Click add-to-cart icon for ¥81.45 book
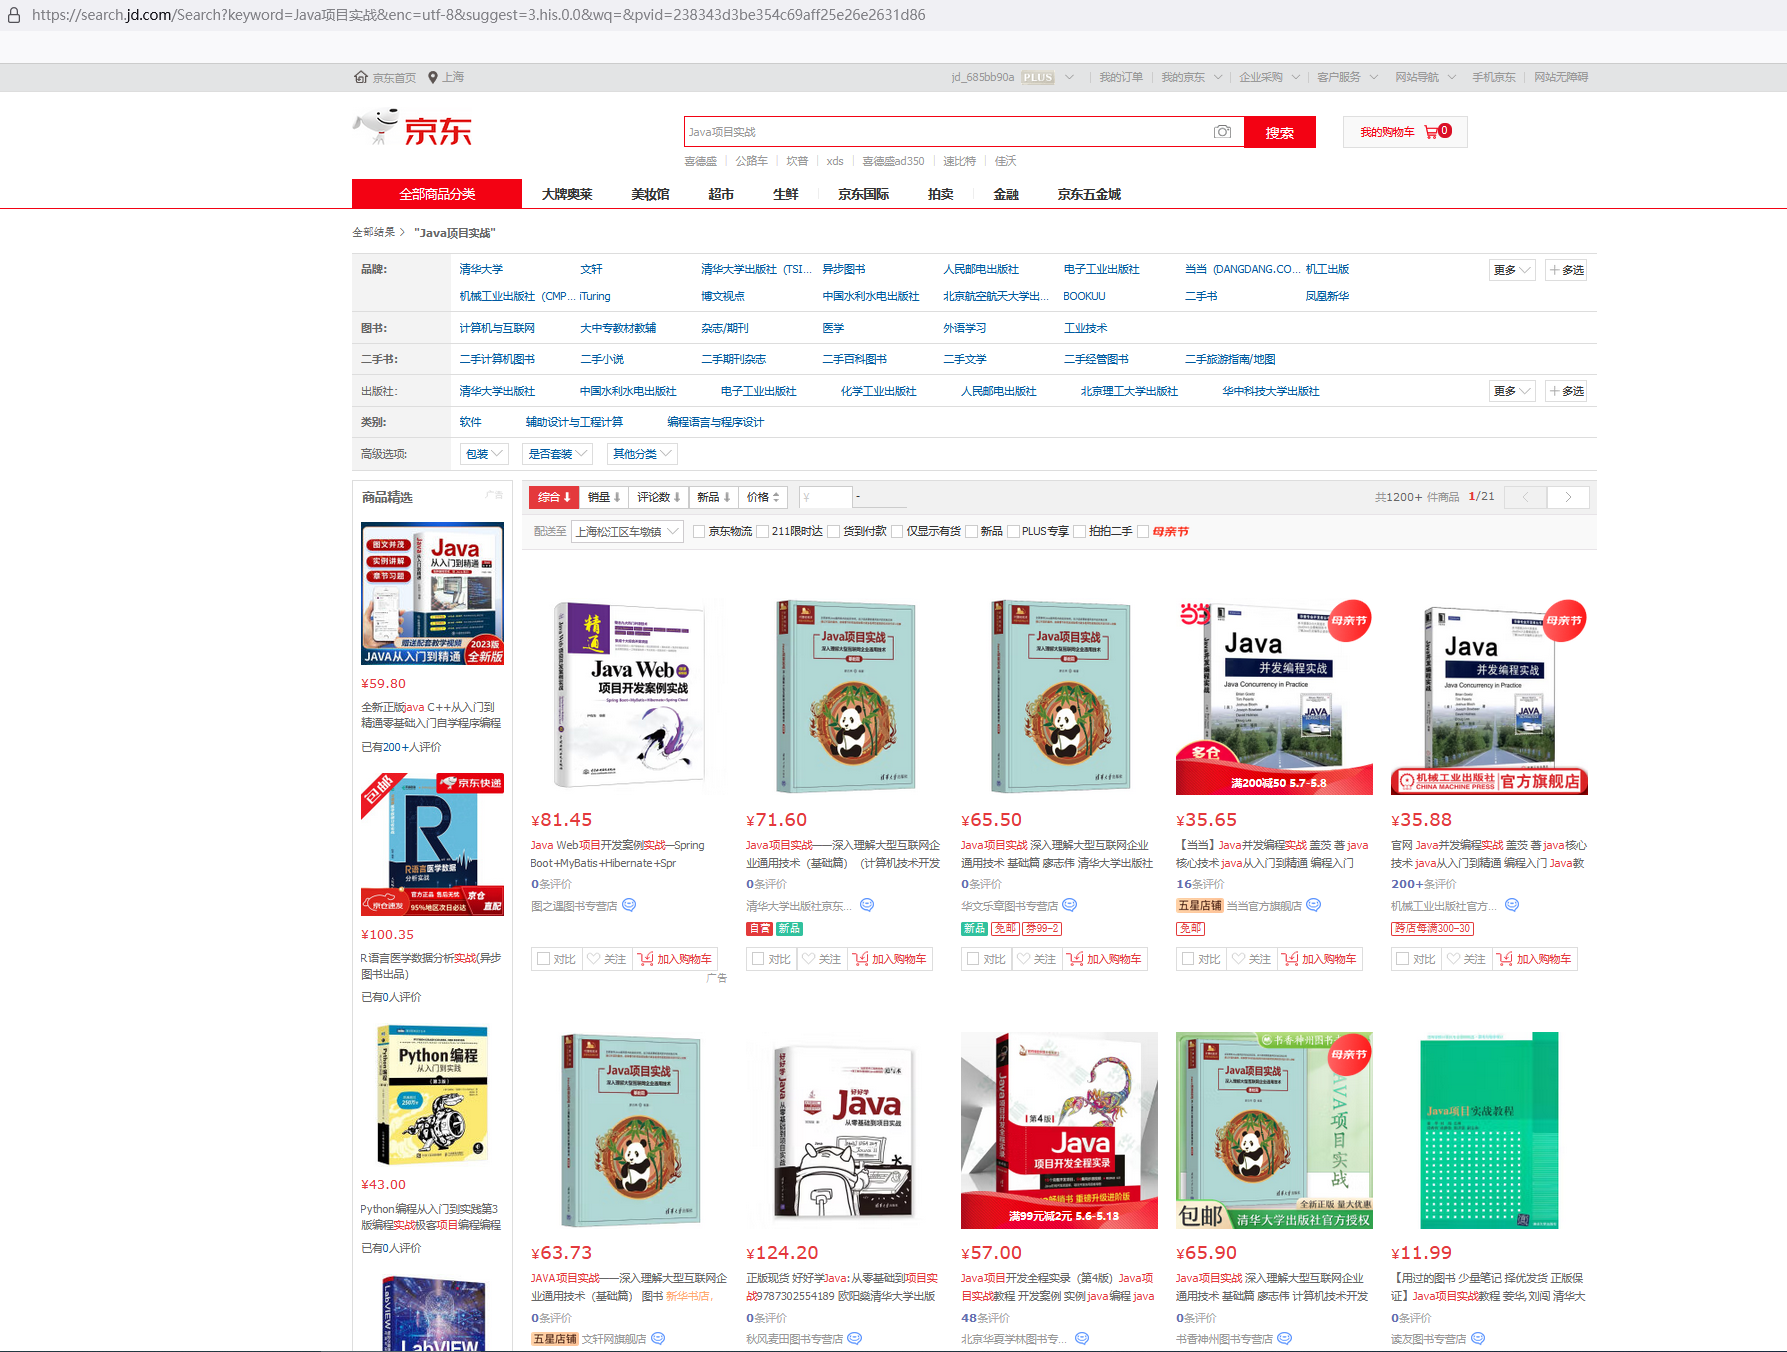1787x1352 pixels. [646, 959]
